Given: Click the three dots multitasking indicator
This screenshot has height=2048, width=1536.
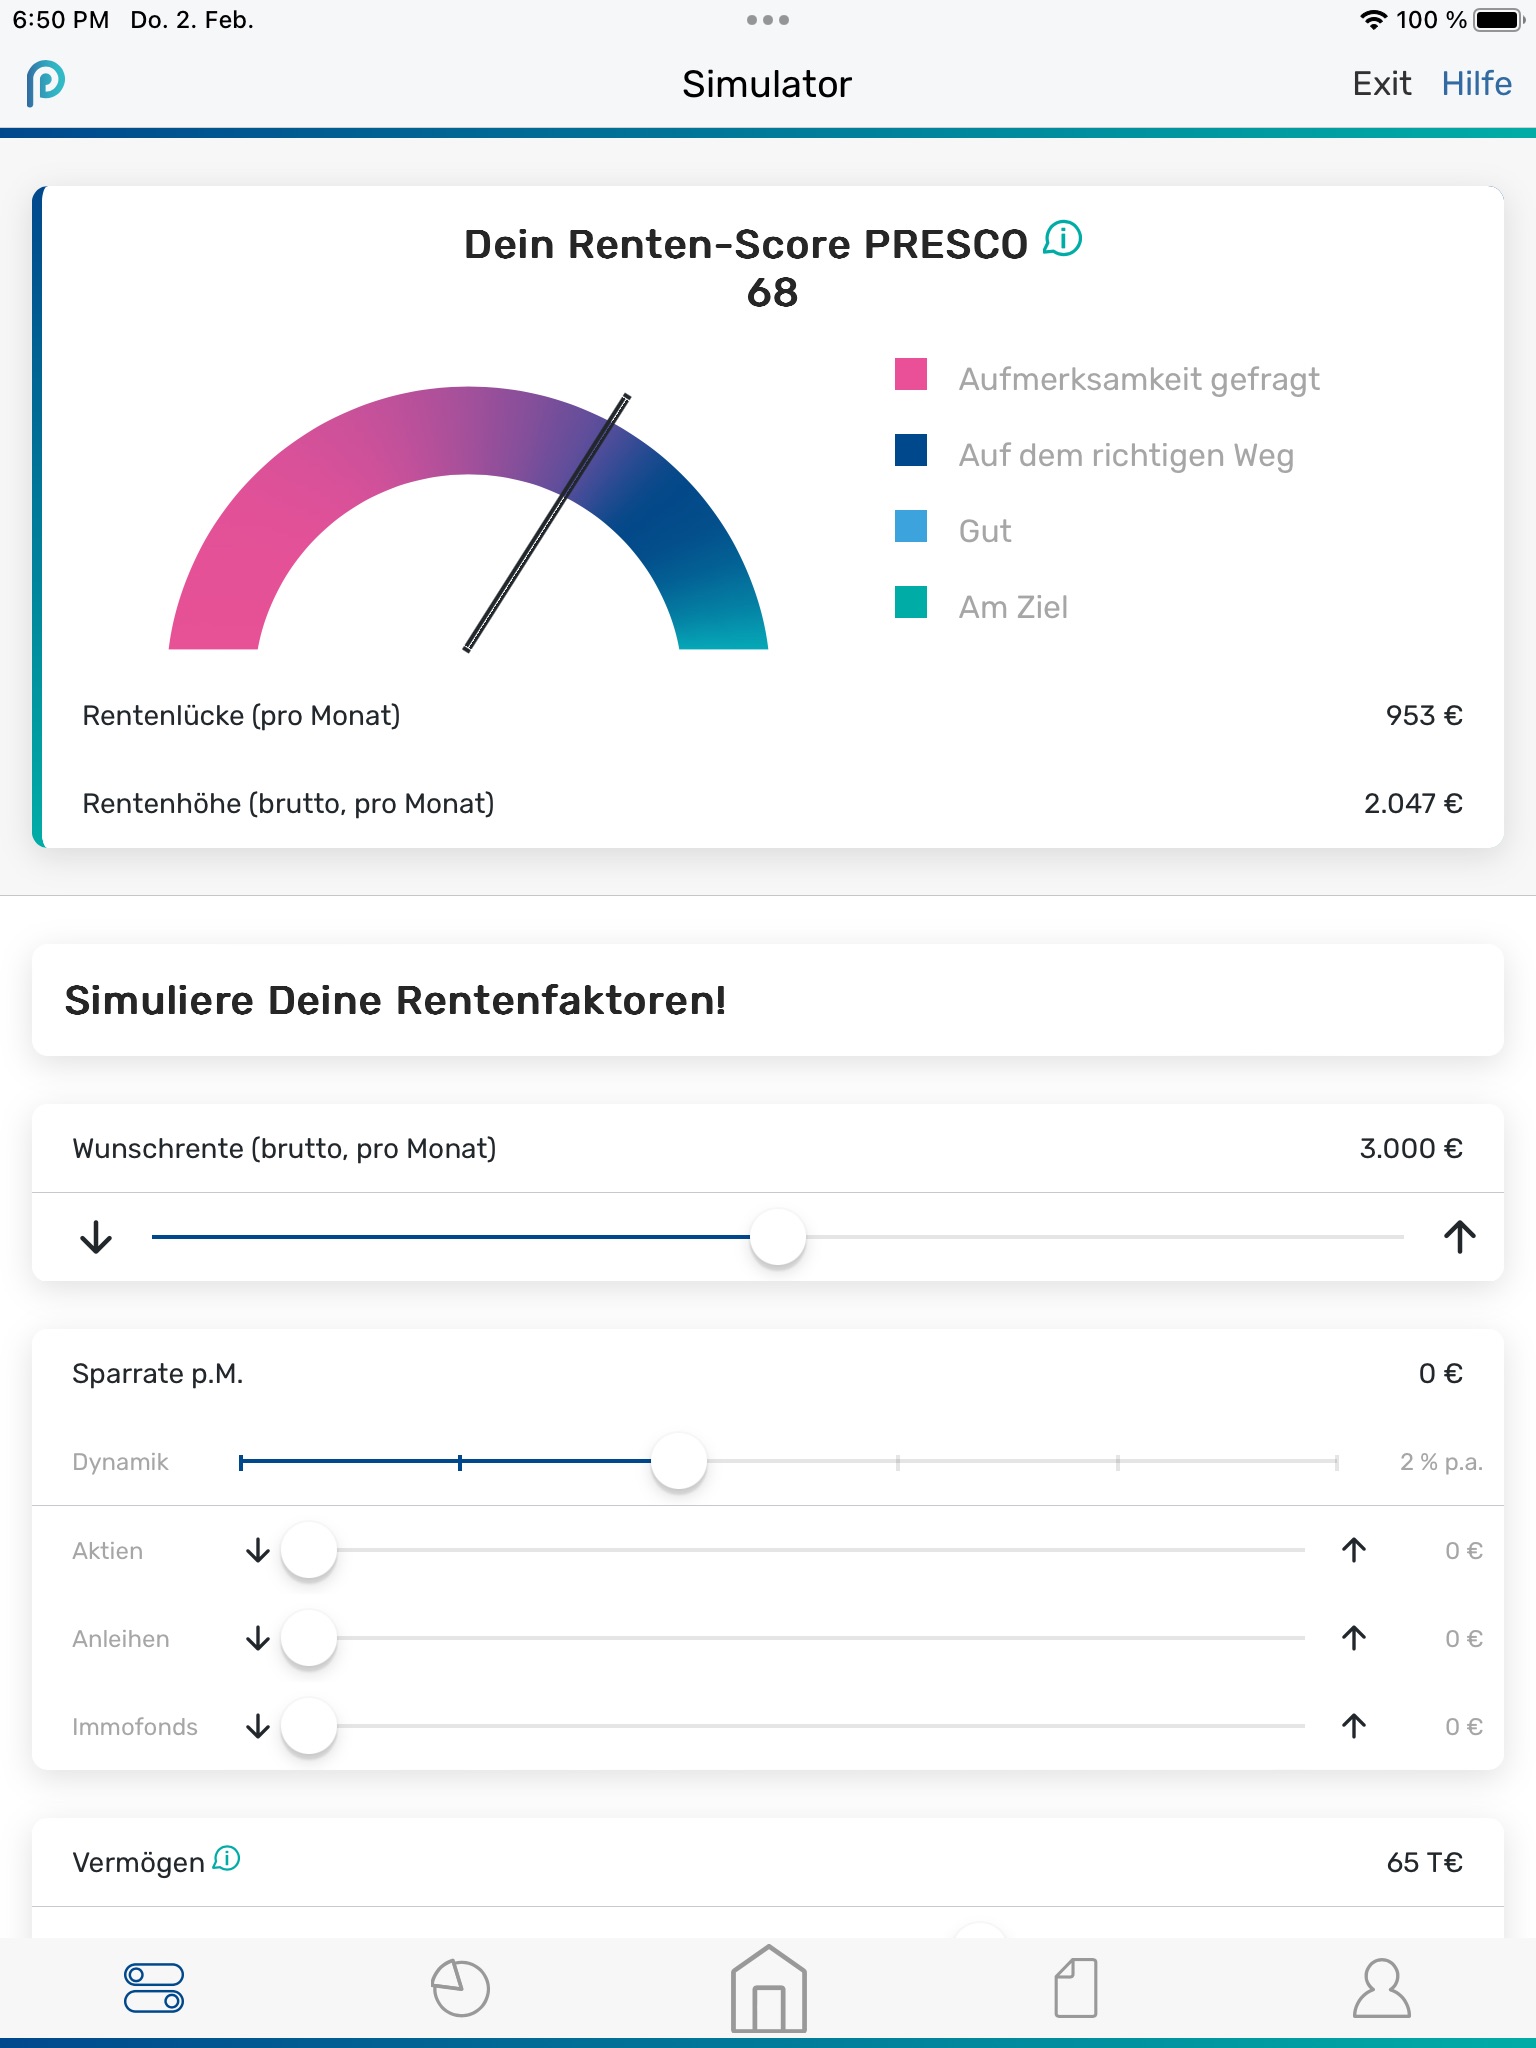Looking at the screenshot, I should click(x=768, y=20).
